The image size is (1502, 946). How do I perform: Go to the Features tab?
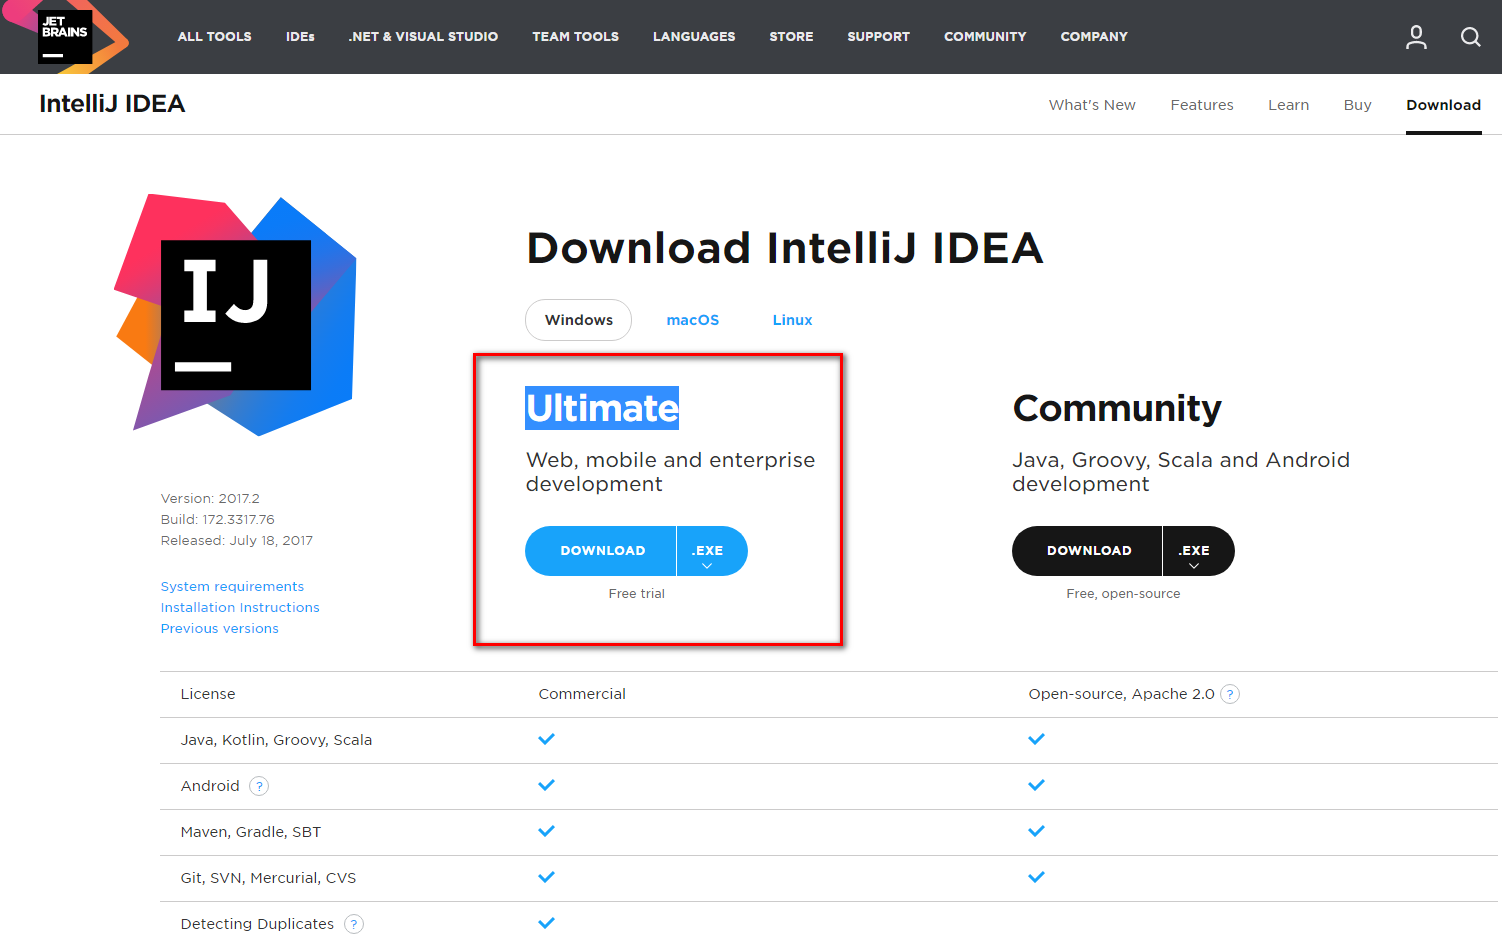point(1202,105)
